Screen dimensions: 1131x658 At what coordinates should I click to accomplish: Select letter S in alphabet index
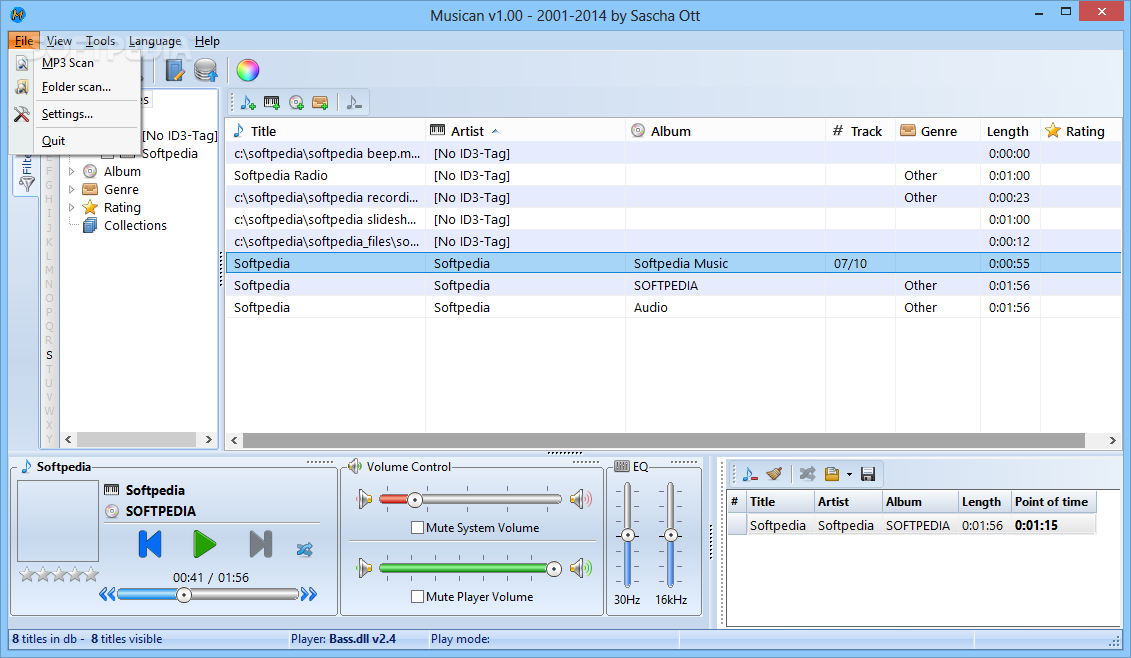49,355
